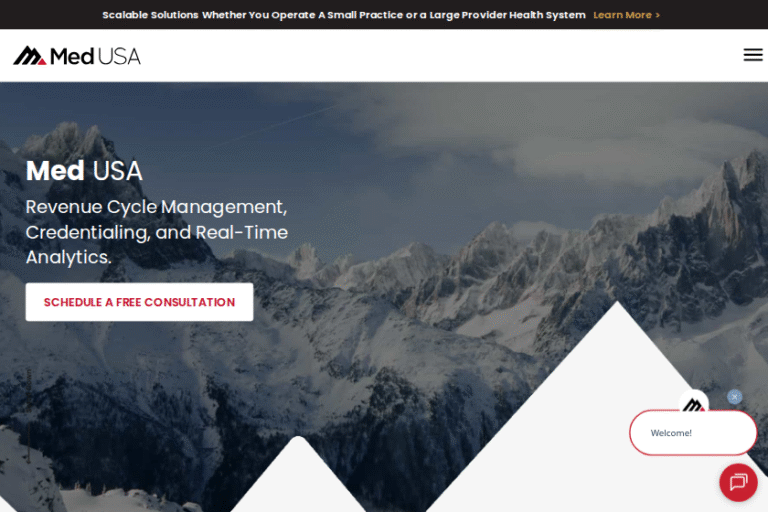
Task: Select the Med USA hero heading
Action: click(84, 171)
